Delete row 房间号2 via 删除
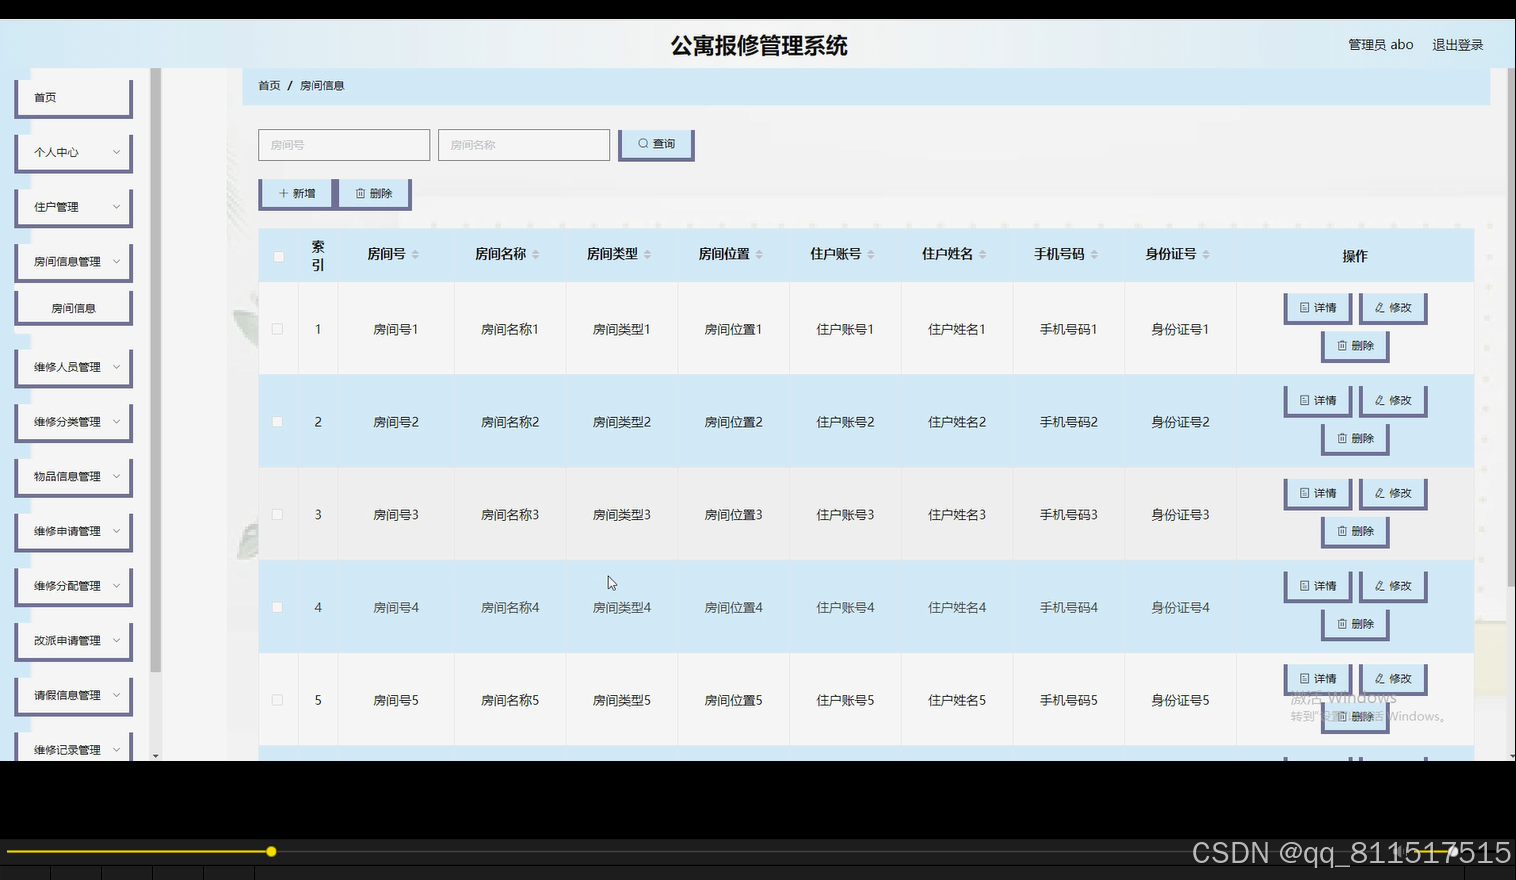 coord(1355,439)
